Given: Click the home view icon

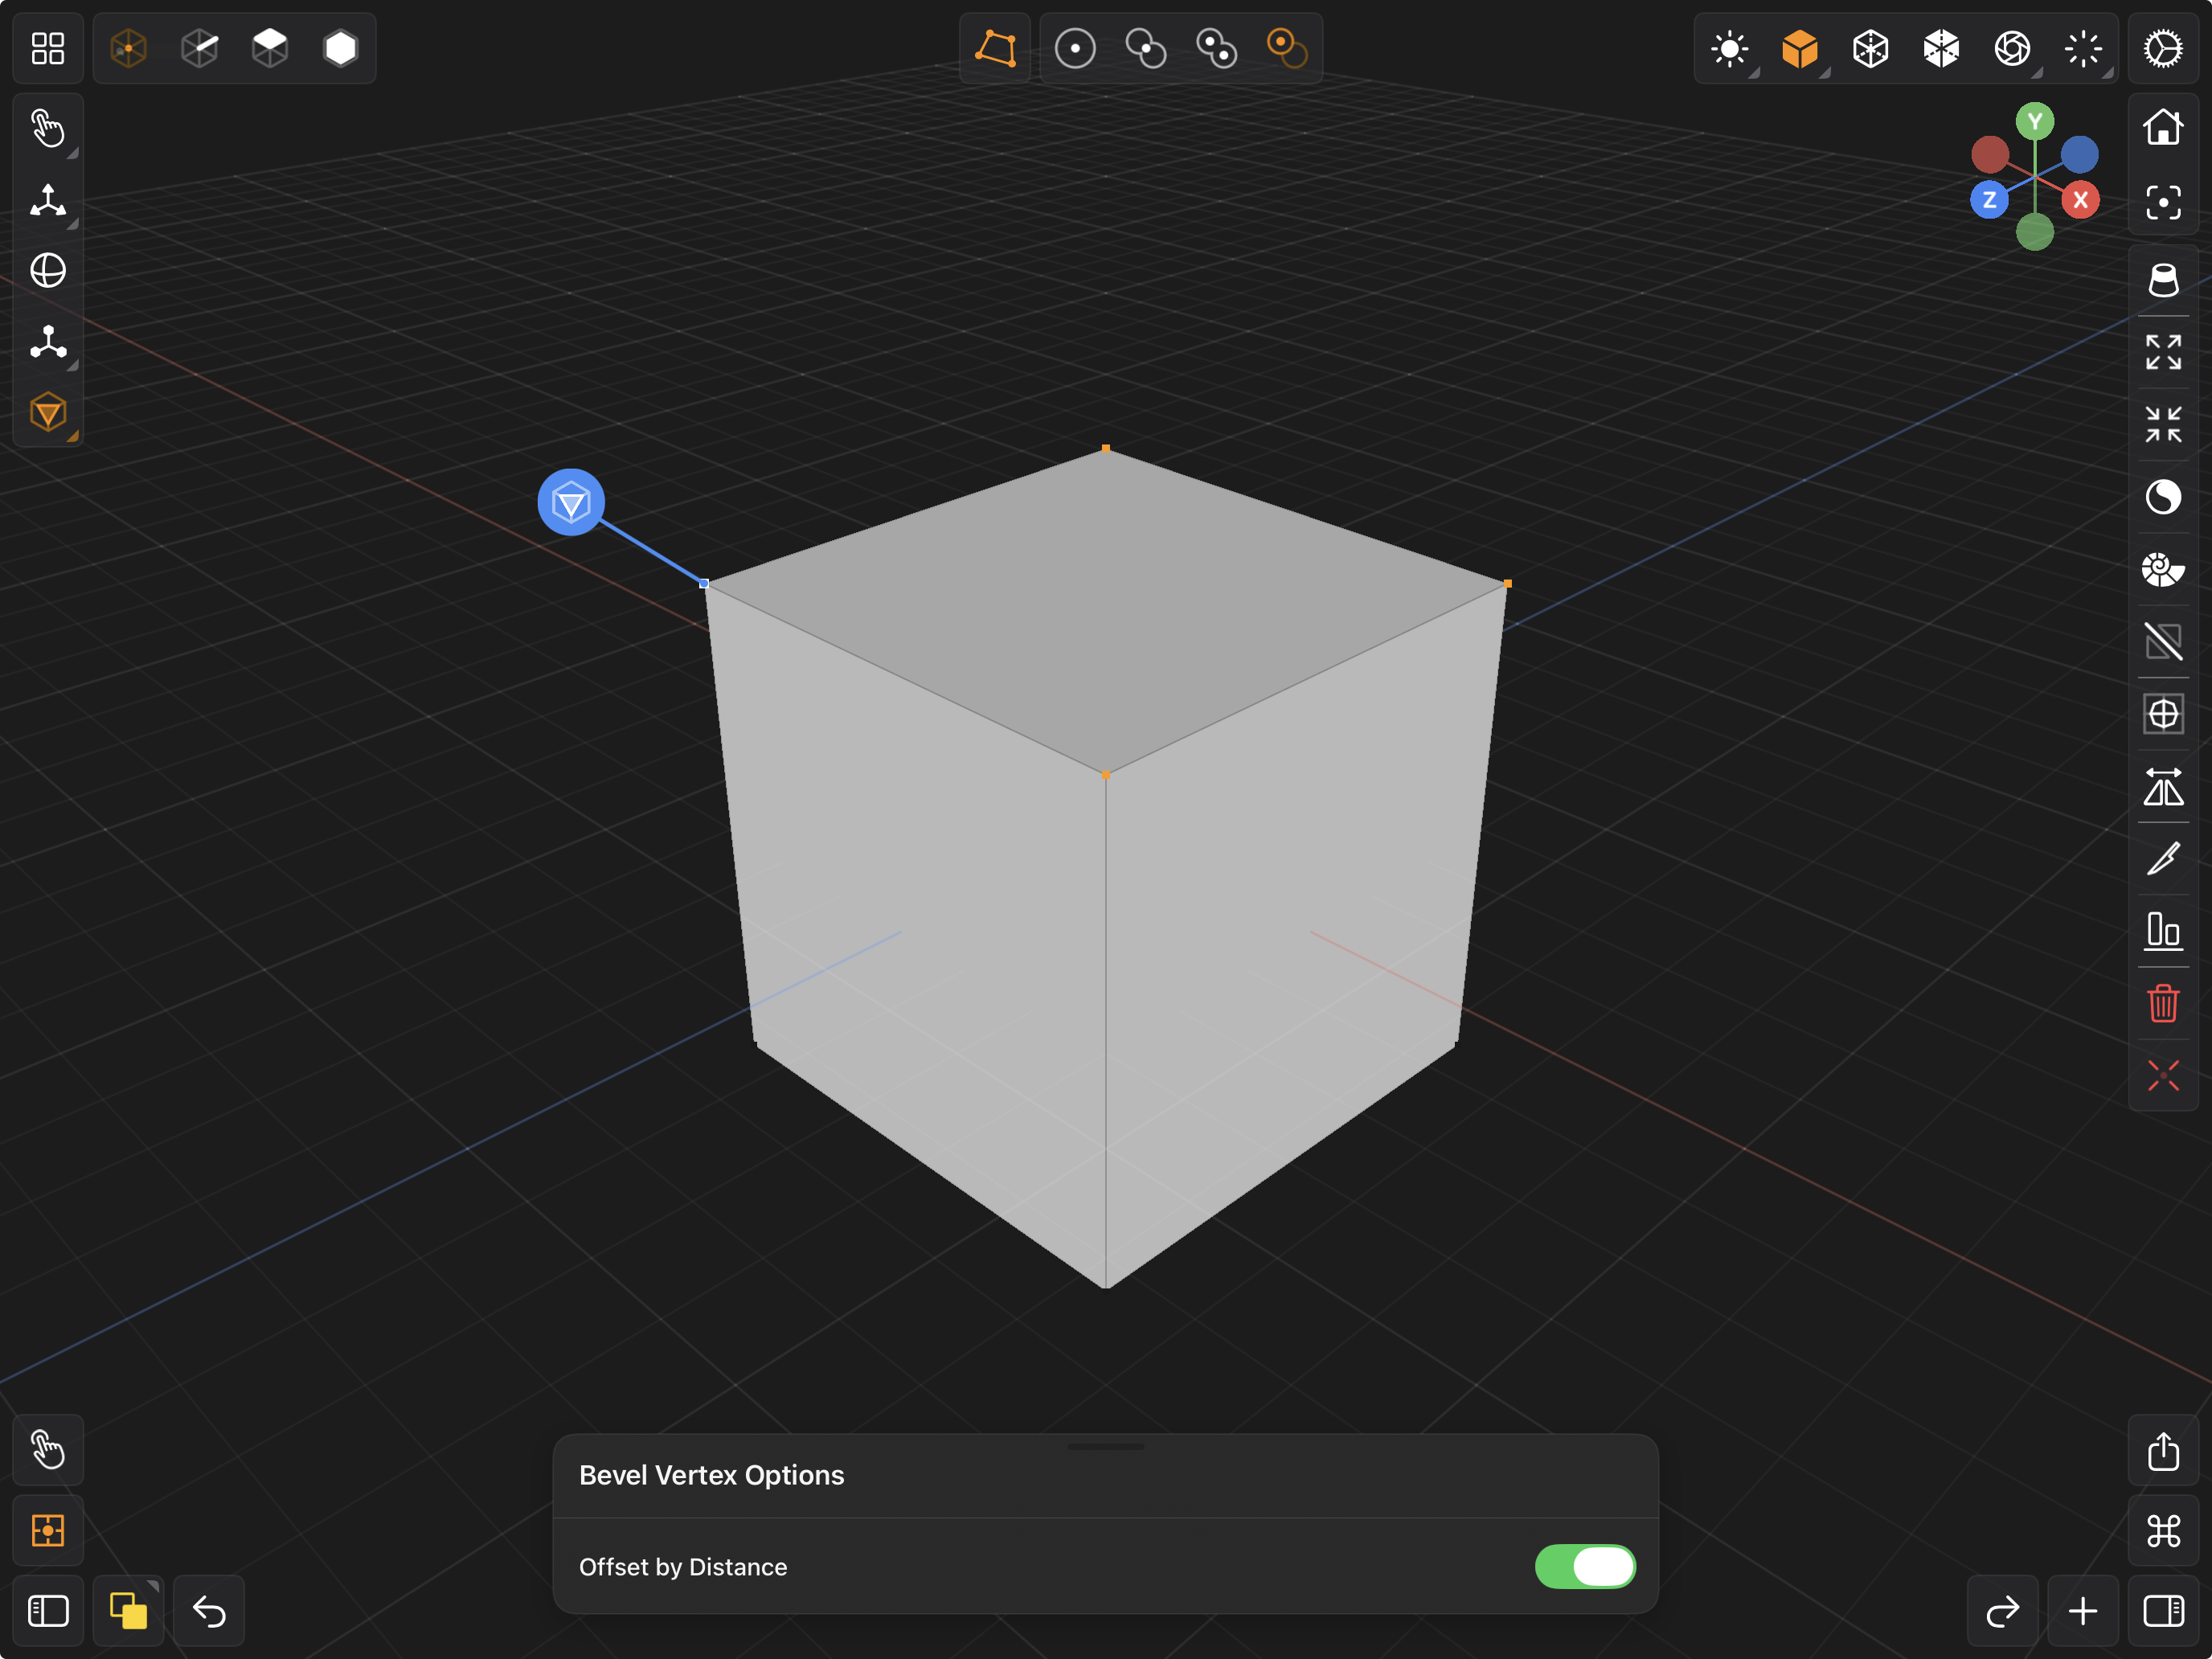Looking at the screenshot, I should 2163,127.
